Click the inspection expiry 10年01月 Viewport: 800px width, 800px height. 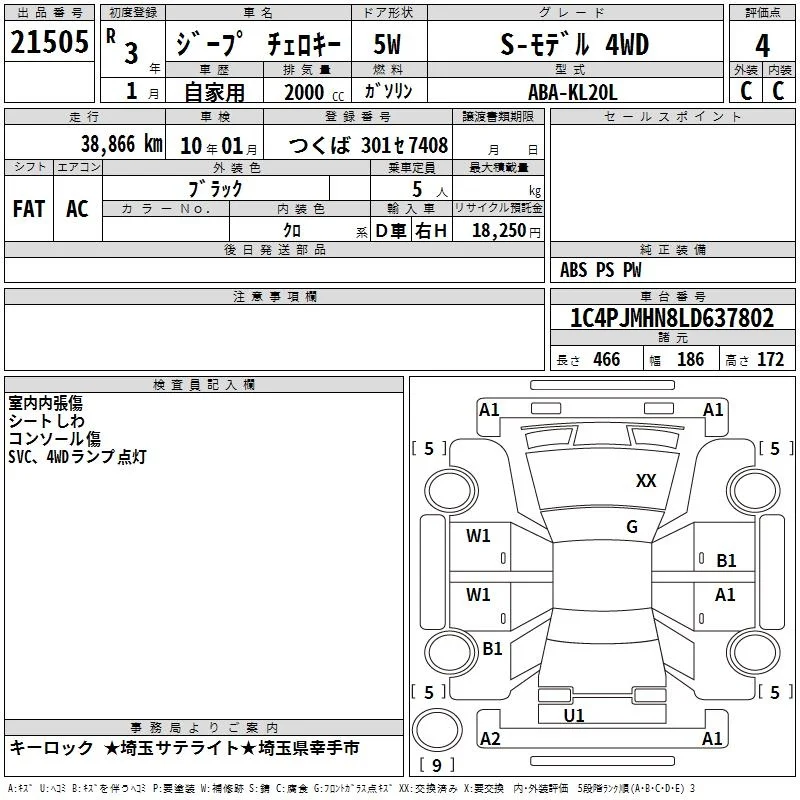(x=218, y=146)
